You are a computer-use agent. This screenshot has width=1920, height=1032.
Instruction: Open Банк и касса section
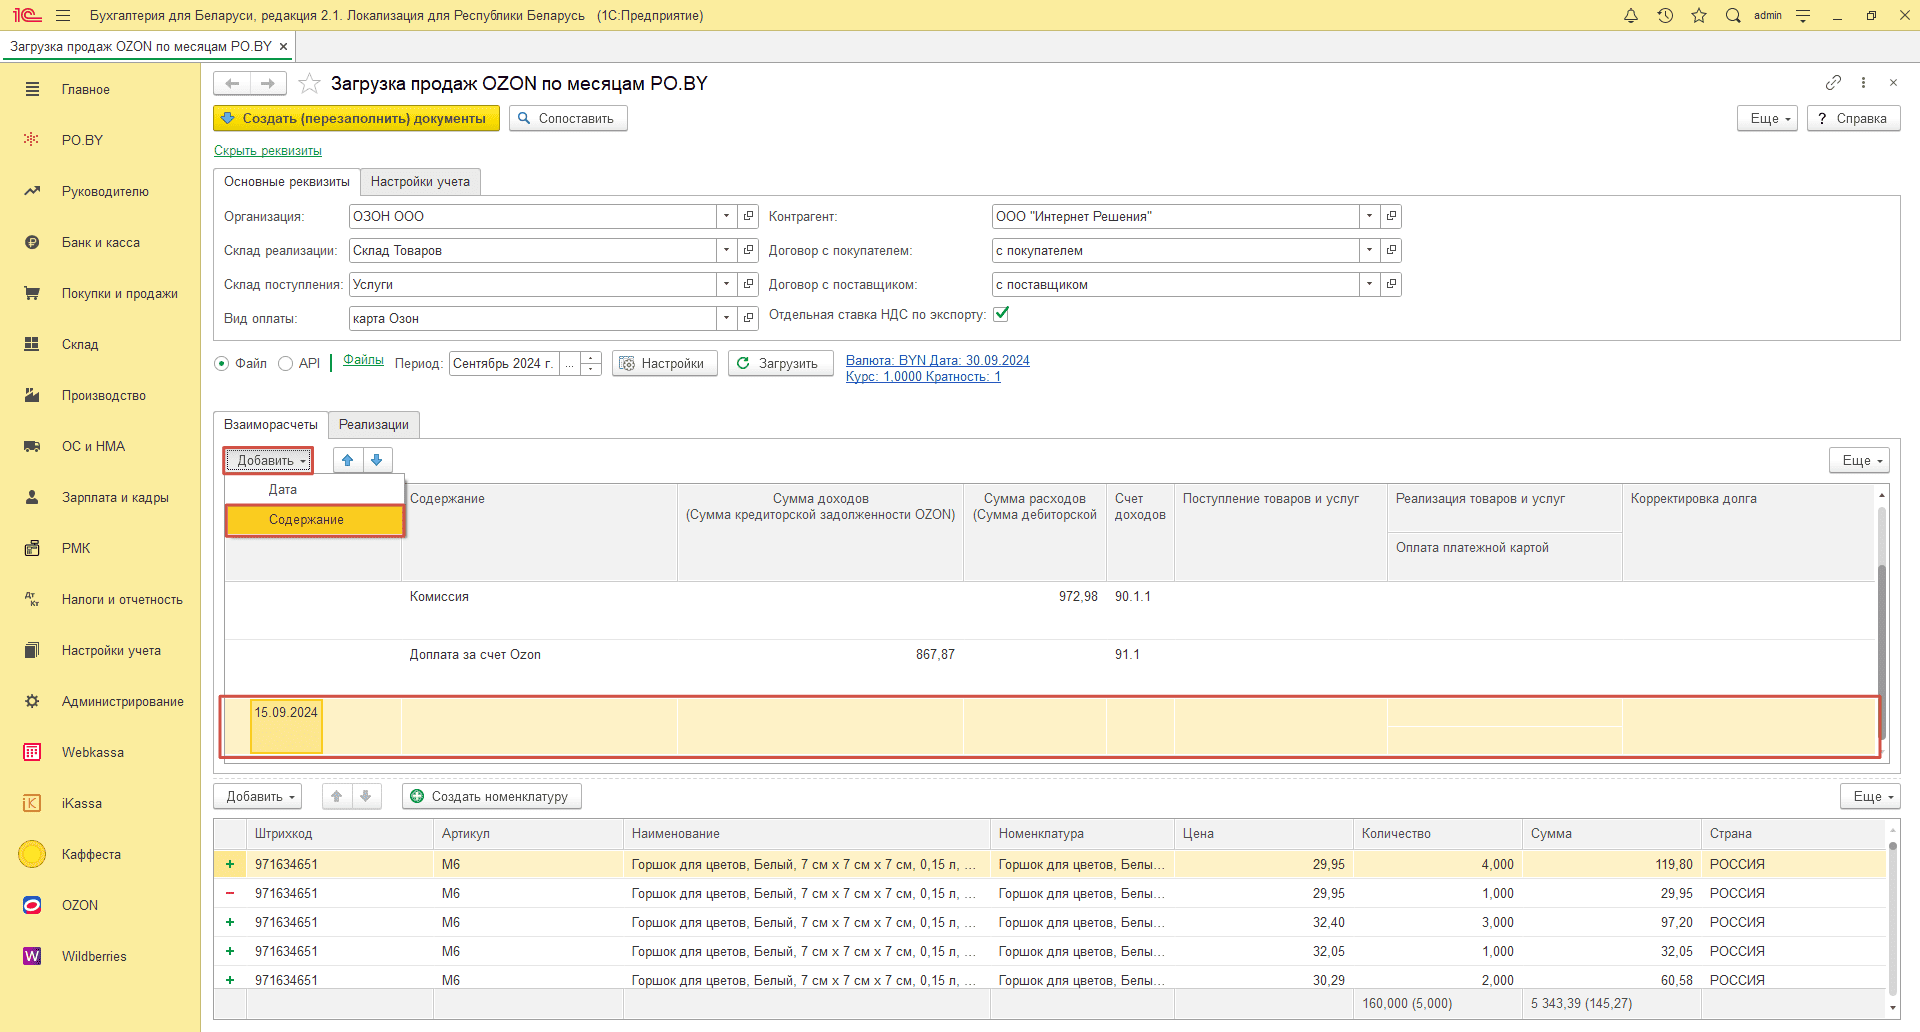(101, 242)
